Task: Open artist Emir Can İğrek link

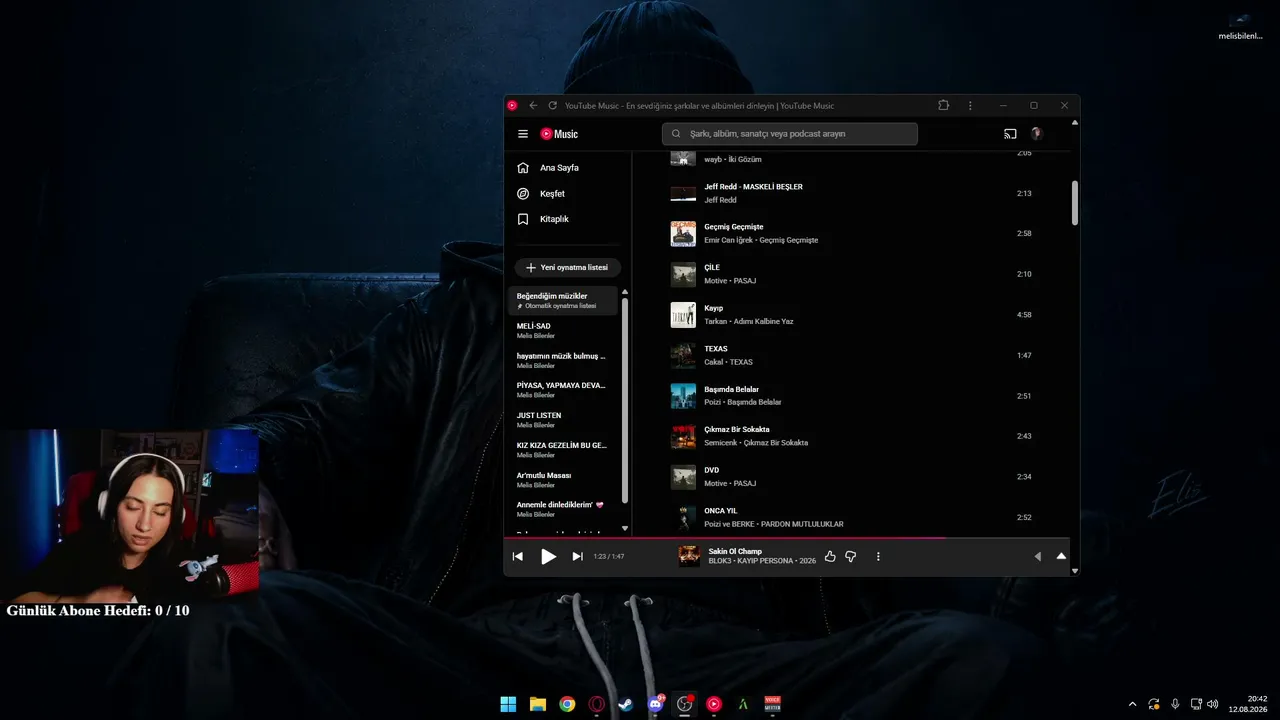Action: [729, 240]
